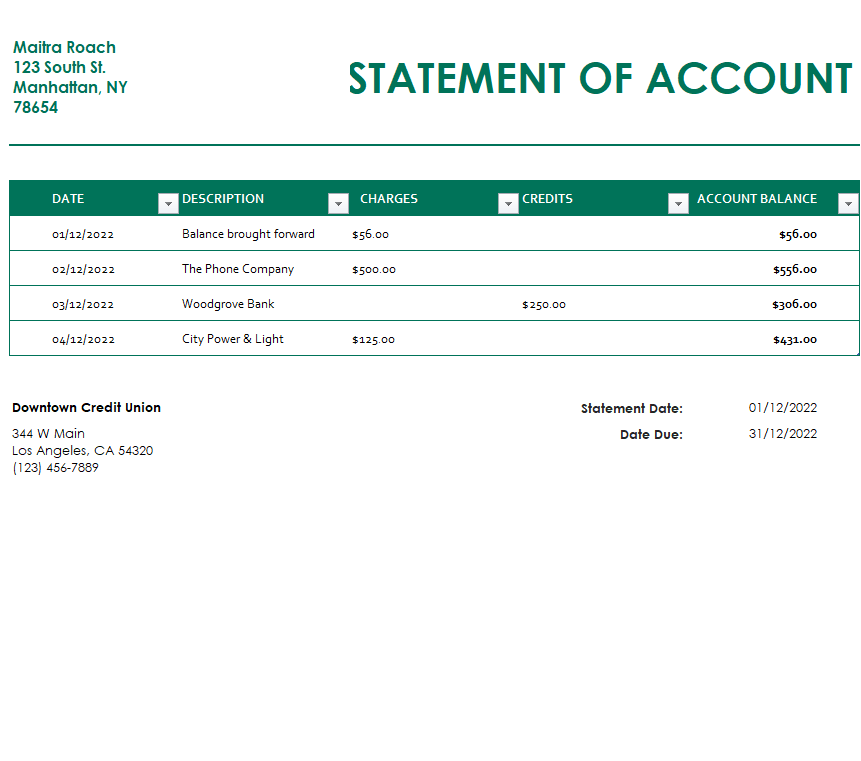Select the Date Due value 31/12/2022
Image resolution: width=861 pixels, height=761 pixels.
[783, 434]
